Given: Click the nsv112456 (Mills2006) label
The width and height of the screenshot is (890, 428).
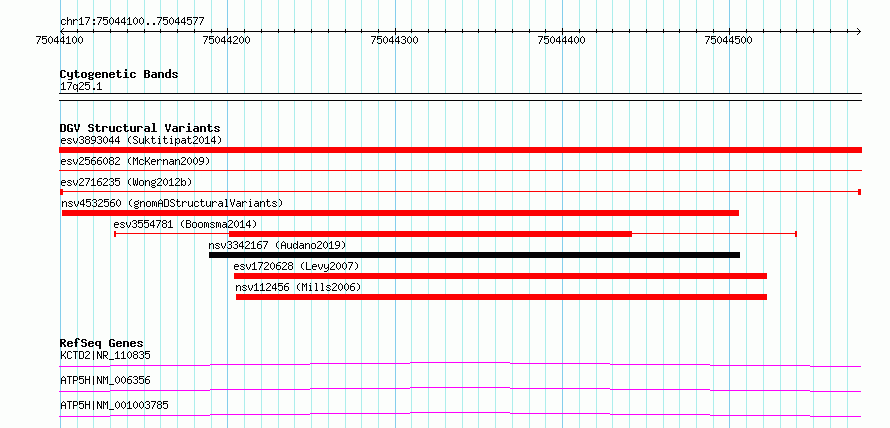Looking at the screenshot, I should point(298,287).
